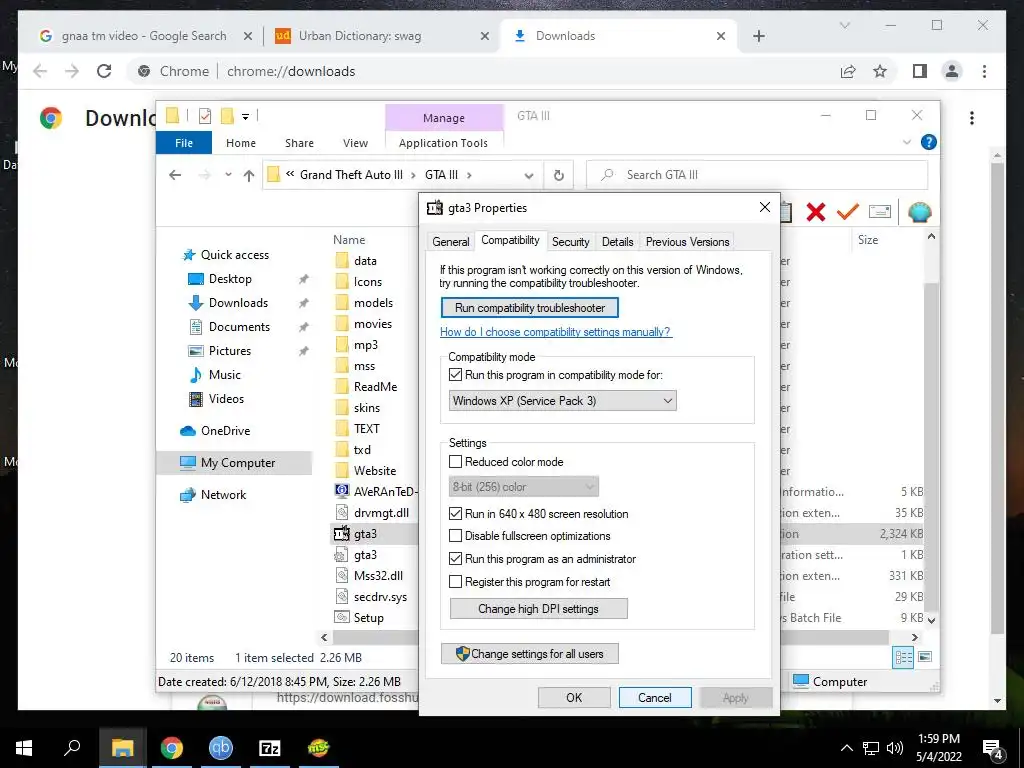Click the Chrome address bar
This screenshot has width=1024, height=768.
pos(483,71)
